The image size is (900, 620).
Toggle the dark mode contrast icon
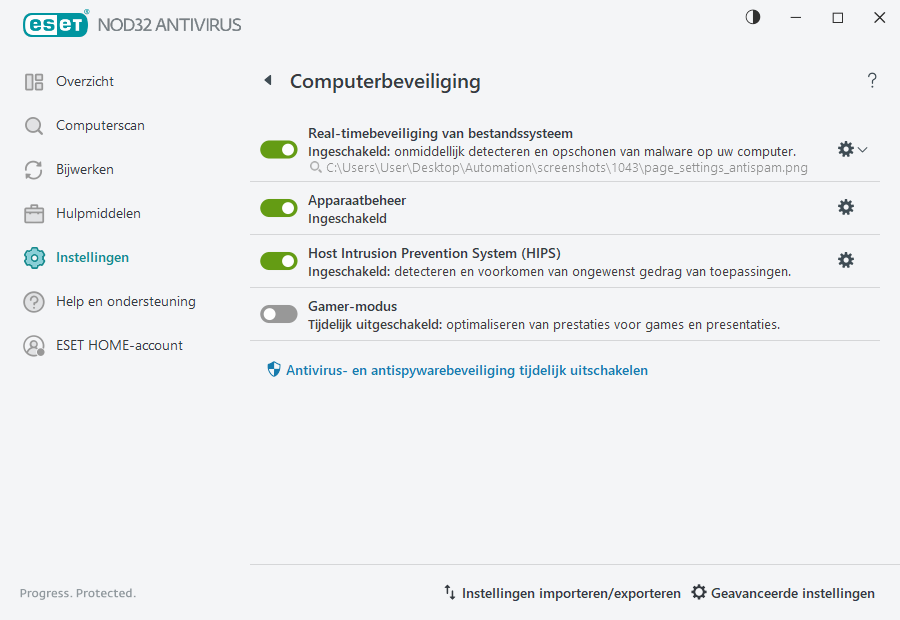[752, 17]
